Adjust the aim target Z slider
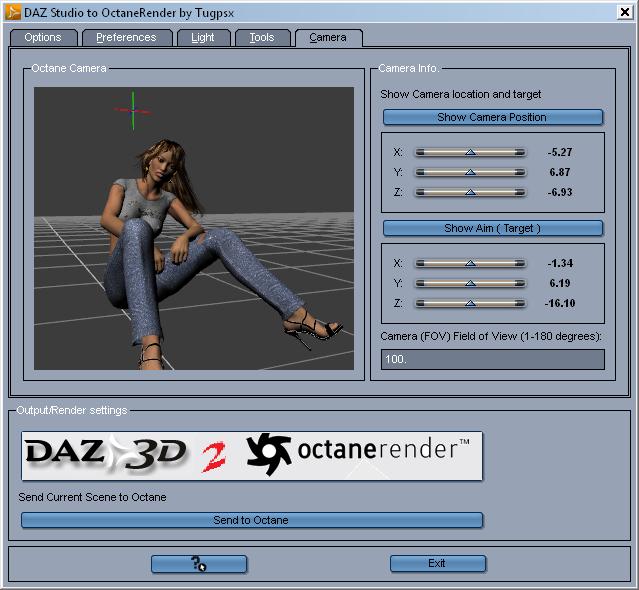Screen dimensions: 639x590 470,303
